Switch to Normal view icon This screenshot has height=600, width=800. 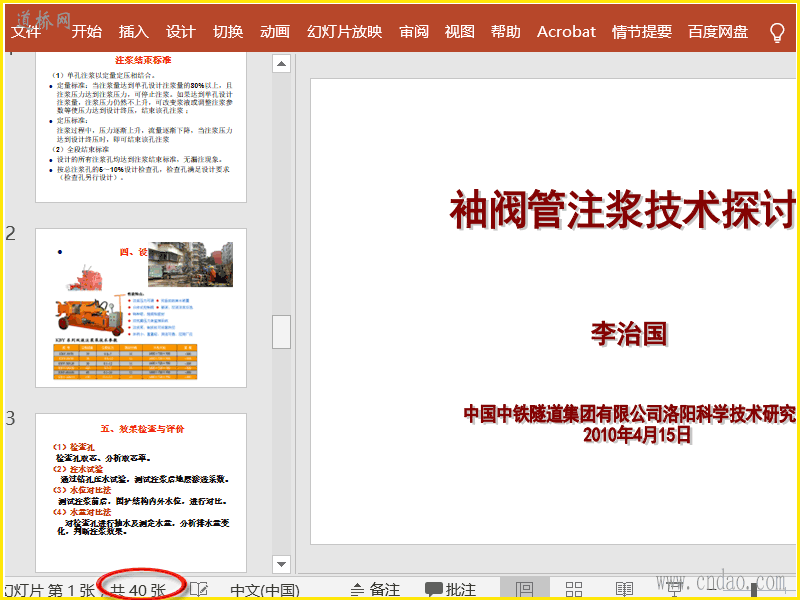coord(524,590)
